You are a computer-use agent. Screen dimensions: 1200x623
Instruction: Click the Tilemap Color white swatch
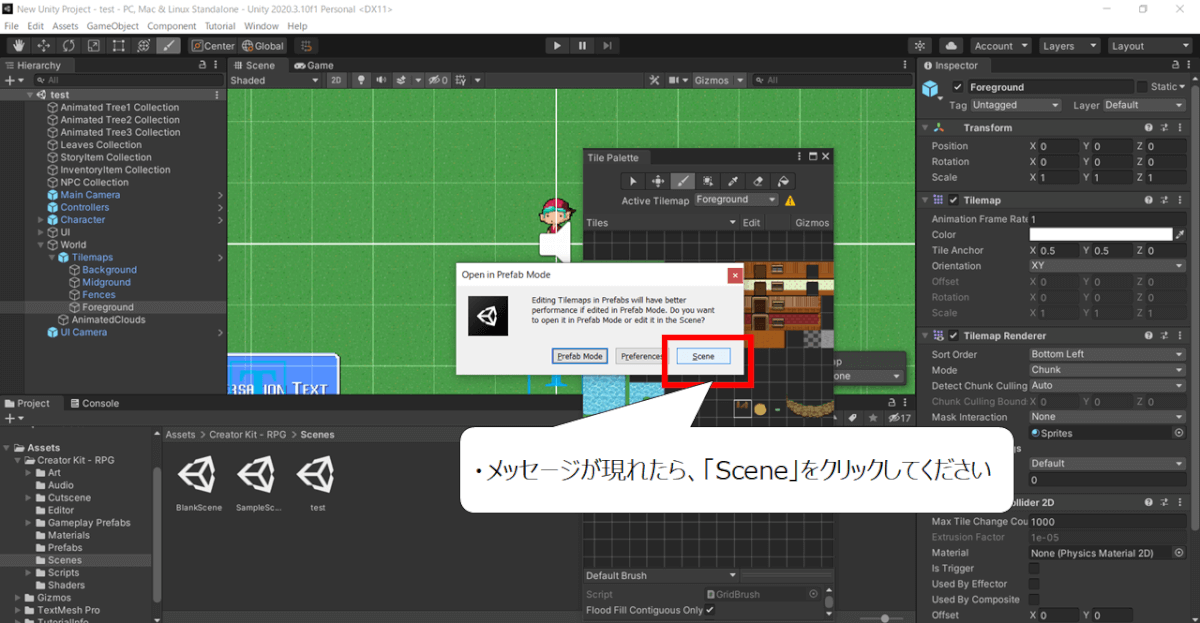(x=1099, y=235)
